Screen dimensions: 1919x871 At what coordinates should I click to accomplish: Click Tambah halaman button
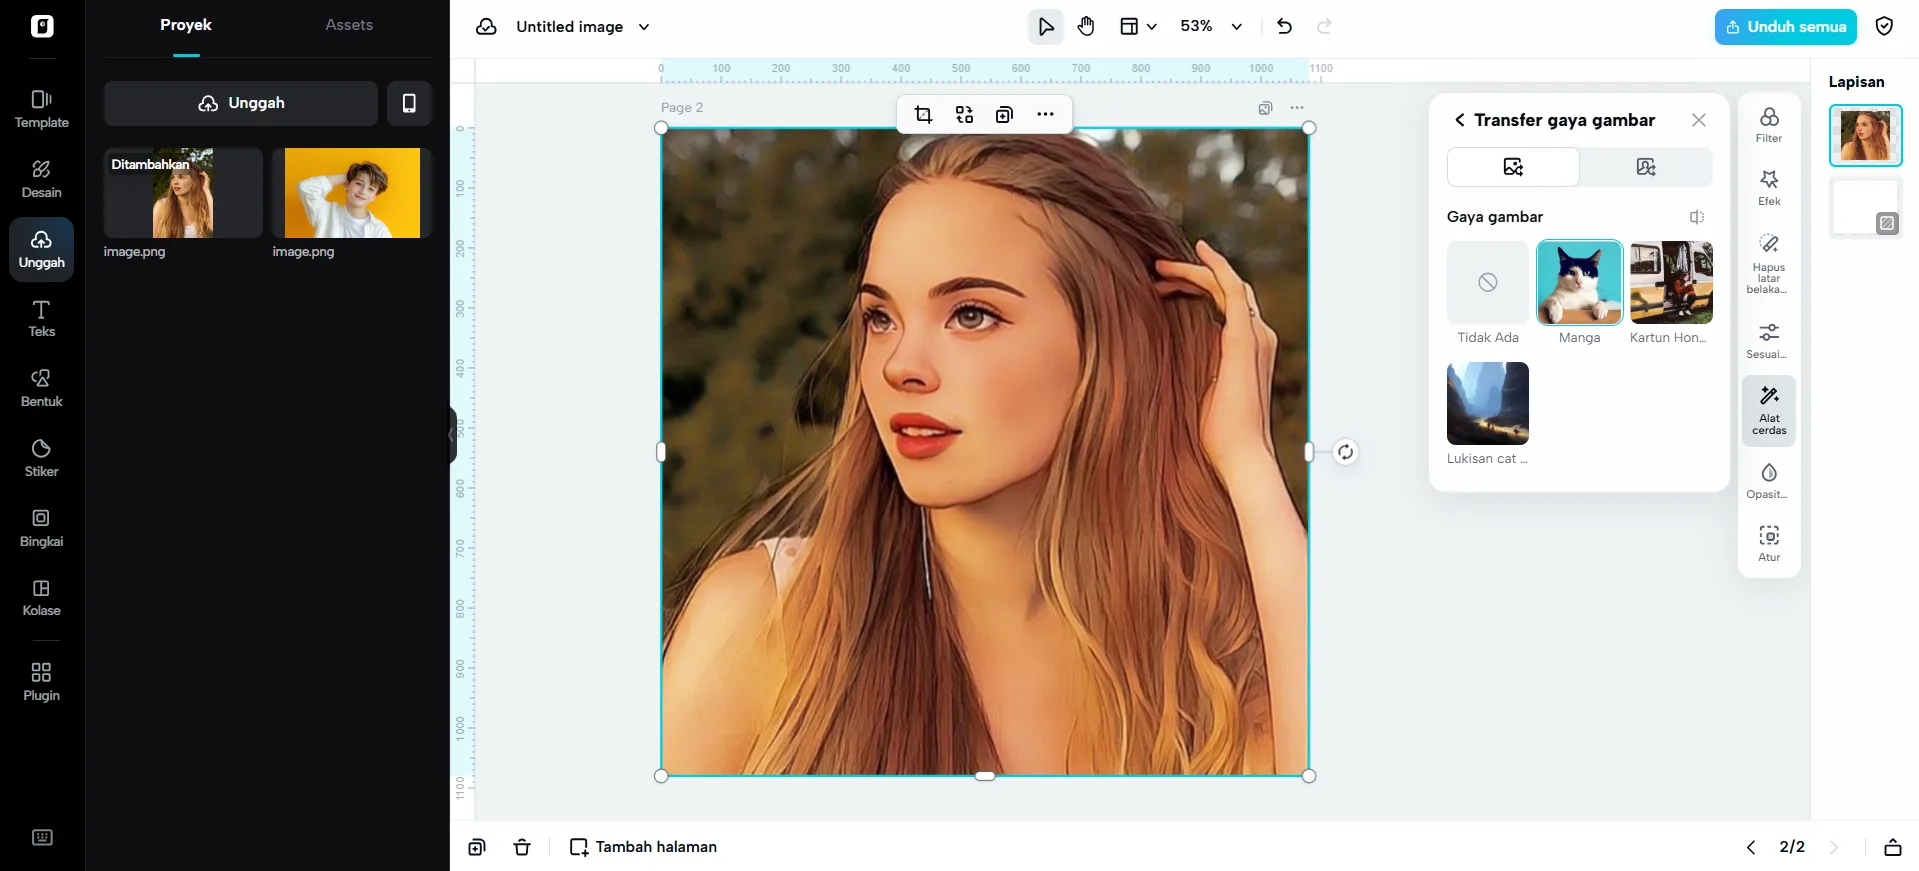pyautogui.click(x=643, y=847)
